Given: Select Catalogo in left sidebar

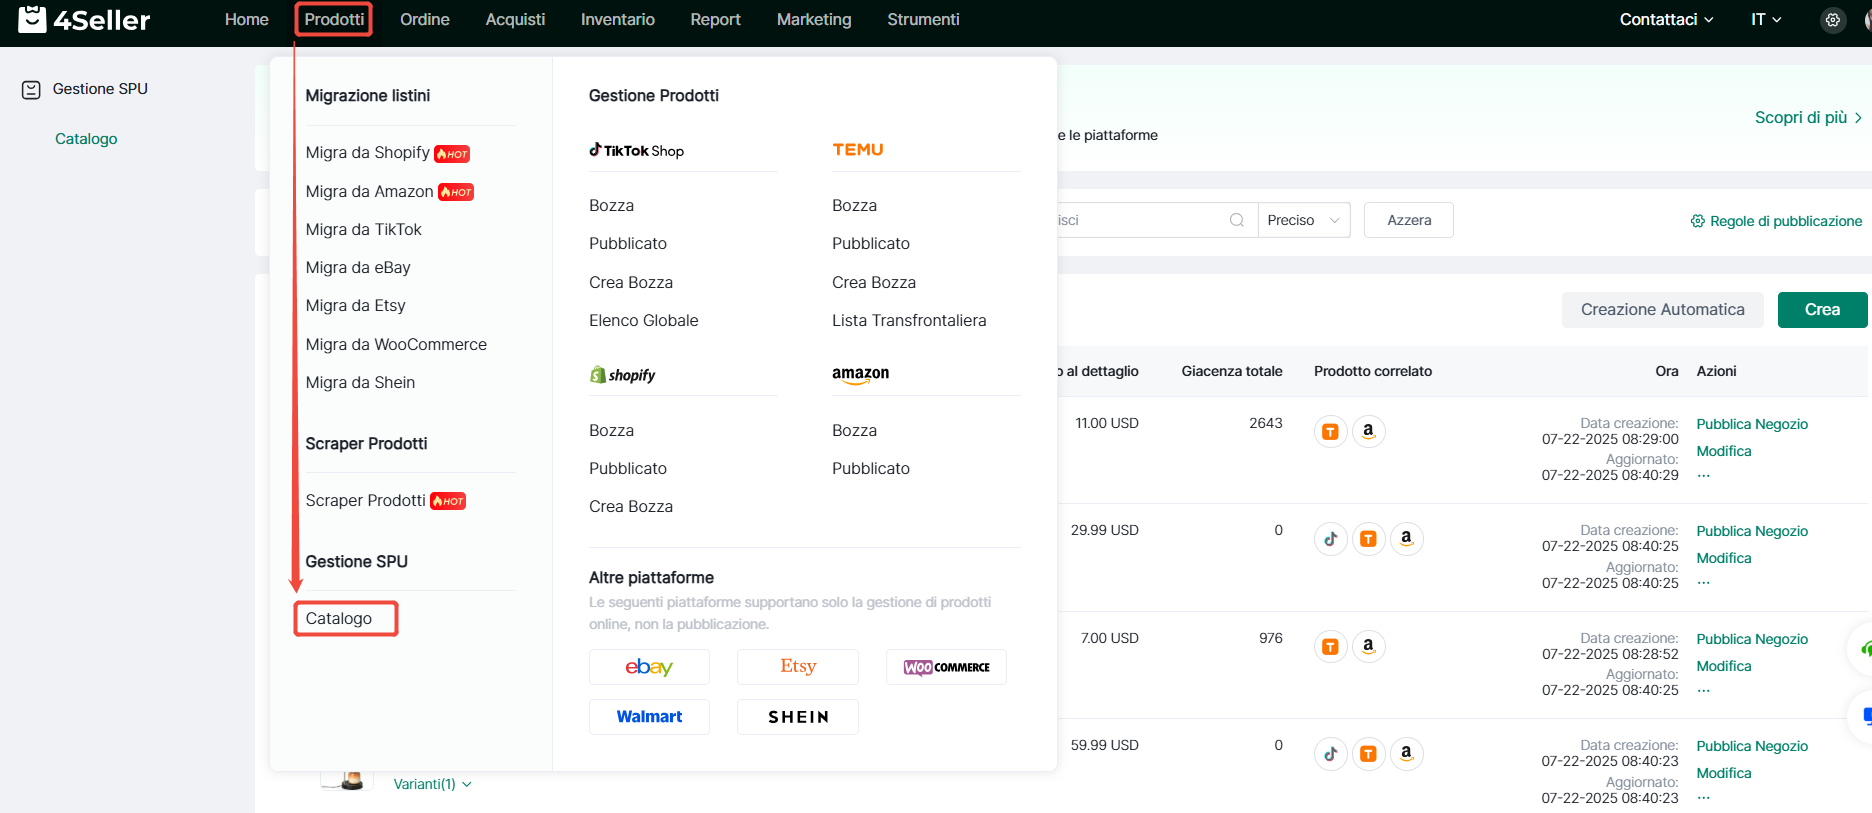Looking at the screenshot, I should tap(86, 139).
